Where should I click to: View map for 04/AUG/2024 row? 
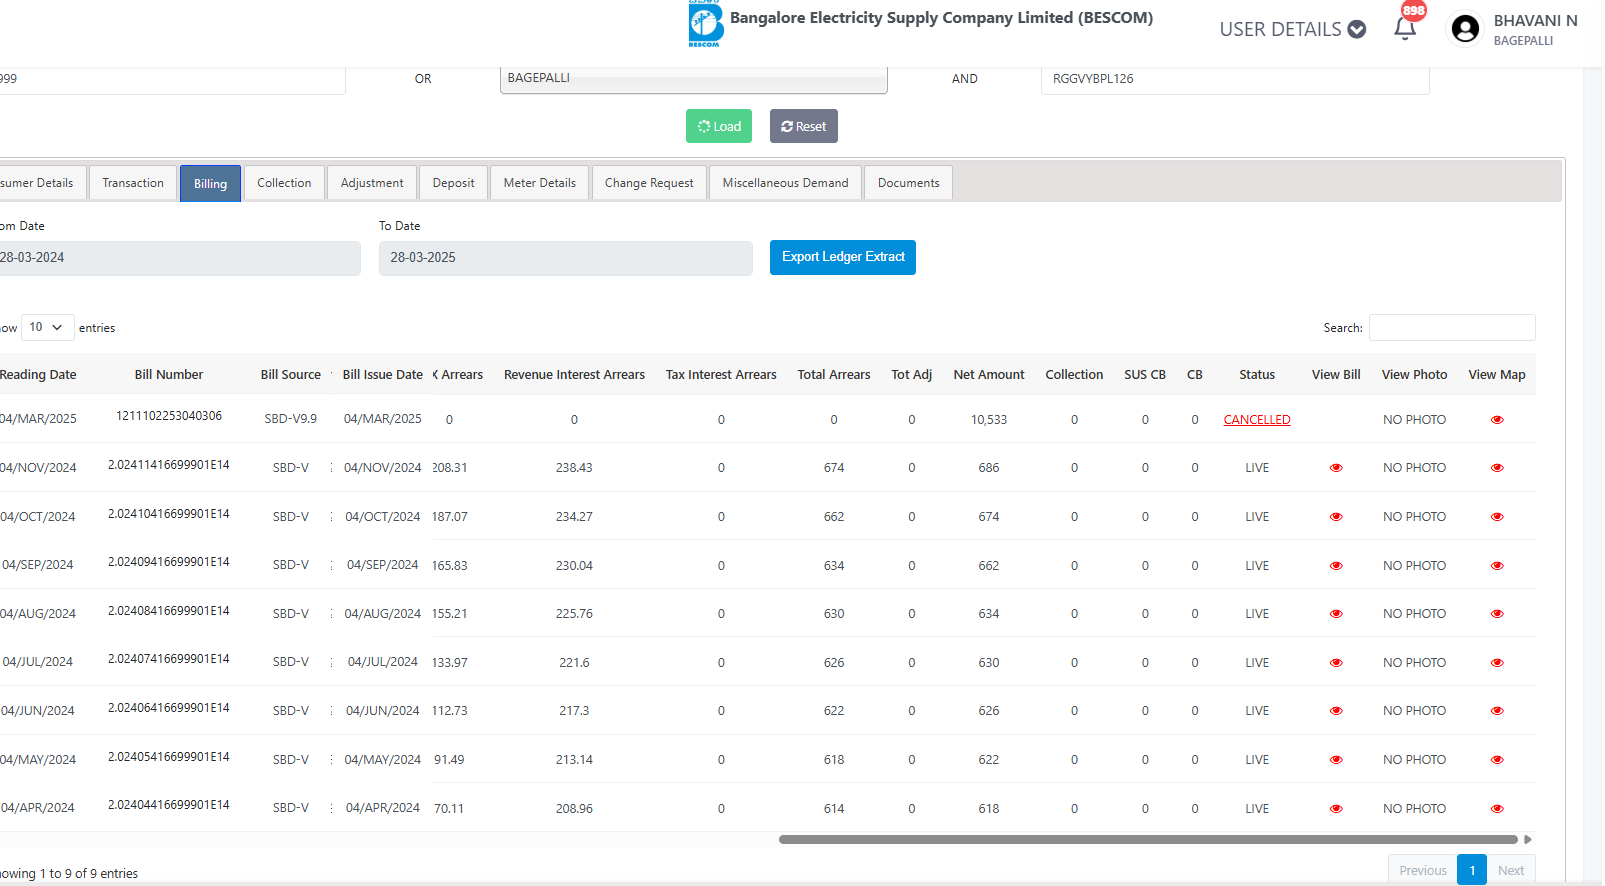click(1497, 614)
